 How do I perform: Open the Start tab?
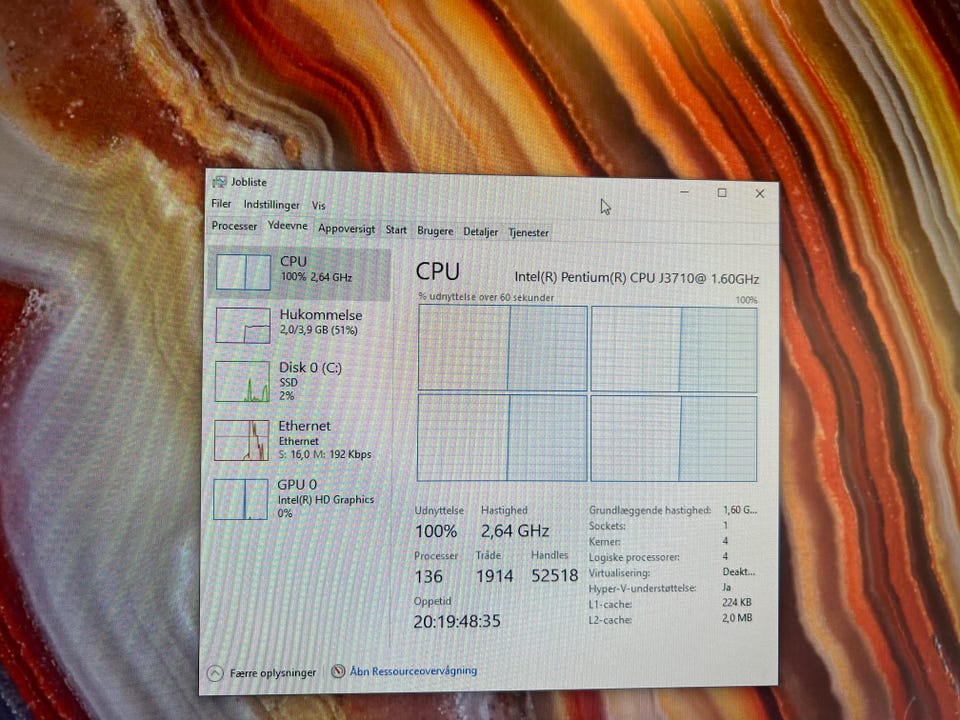(x=396, y=230)
